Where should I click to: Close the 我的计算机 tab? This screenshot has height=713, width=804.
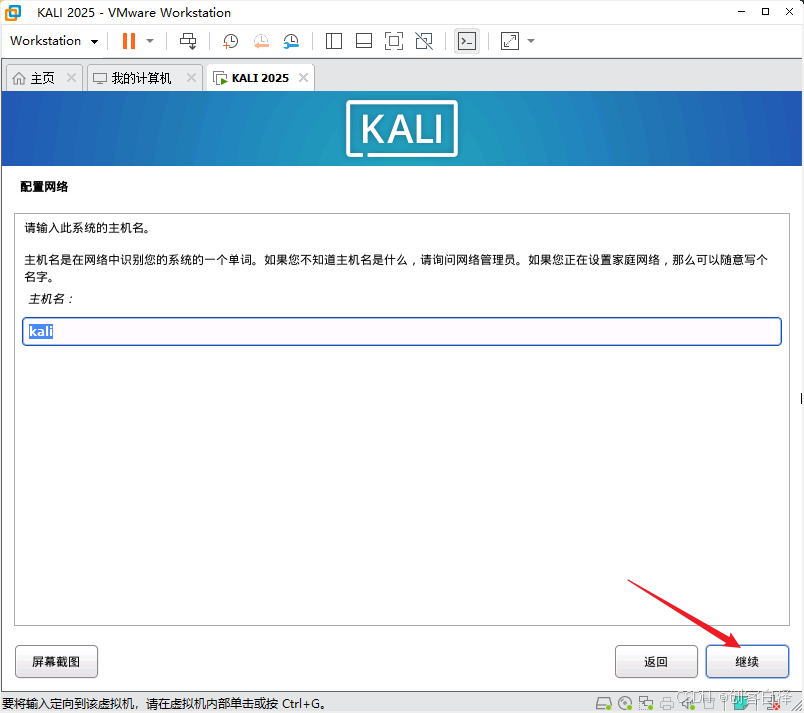click(x=191, y=77)
